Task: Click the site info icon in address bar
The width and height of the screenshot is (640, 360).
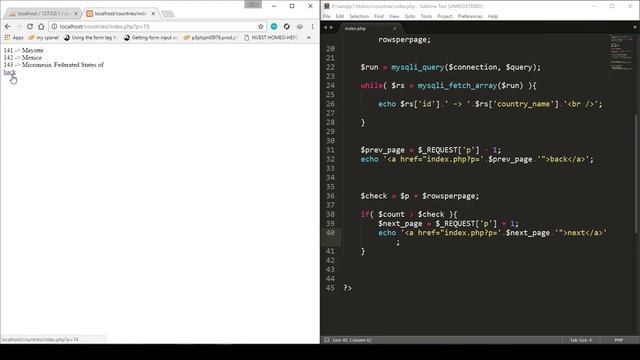Action: tap(54, 27)
